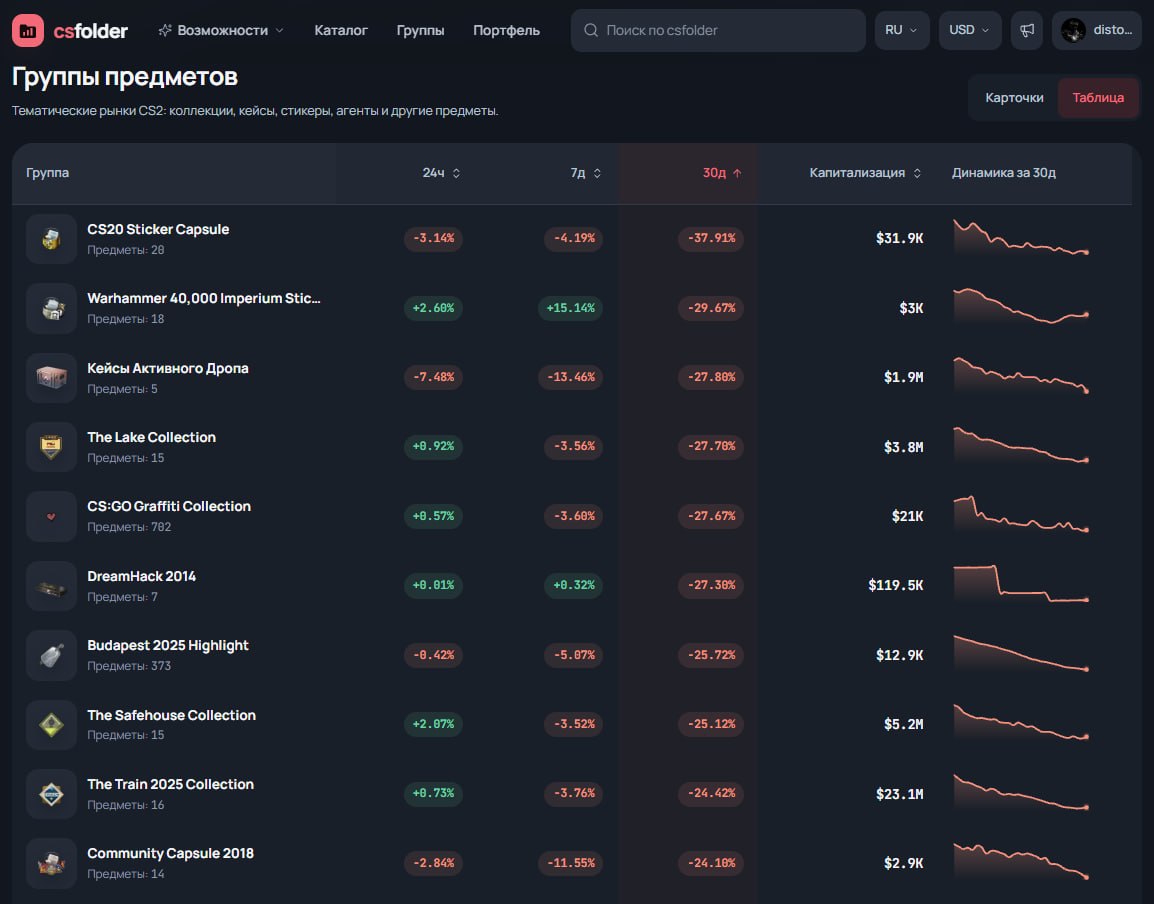Screen dimensions: 1154x904
Task: Click DreamHack 2014 weapon icon
Action: pyautogui.click(x=52, y=586)
